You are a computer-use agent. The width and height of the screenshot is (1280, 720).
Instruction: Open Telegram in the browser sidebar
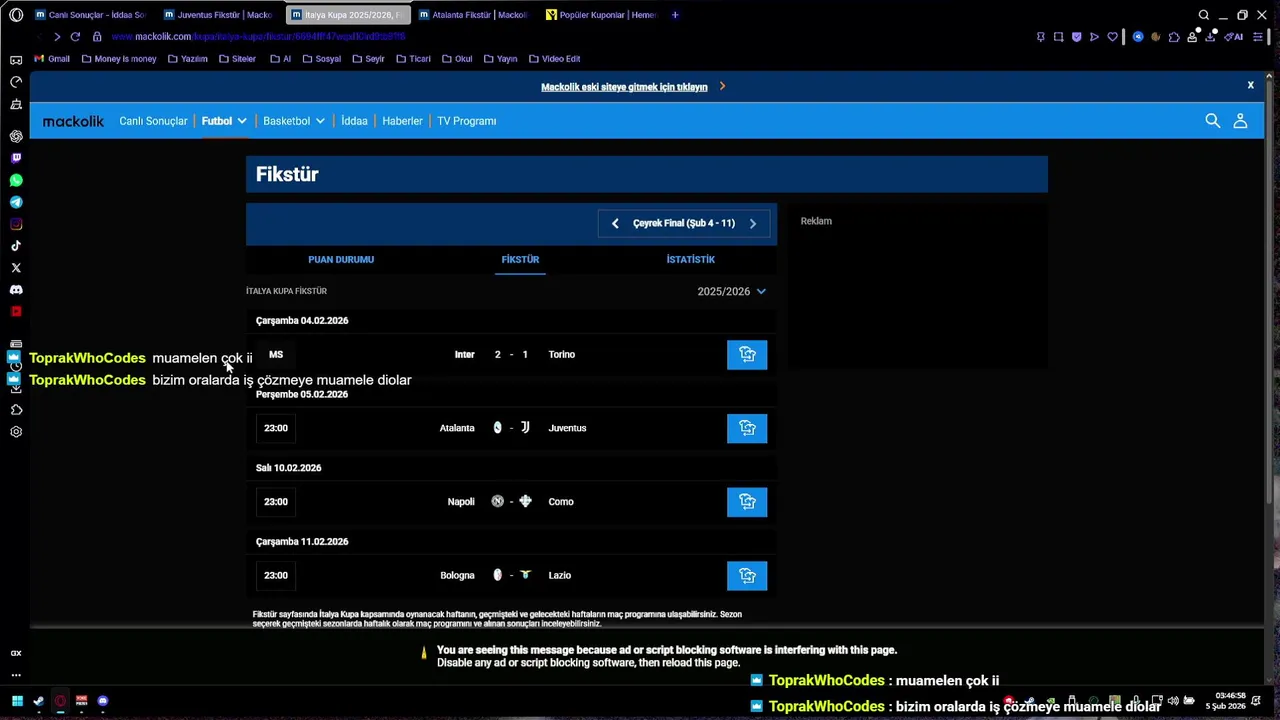click(16, 202)
